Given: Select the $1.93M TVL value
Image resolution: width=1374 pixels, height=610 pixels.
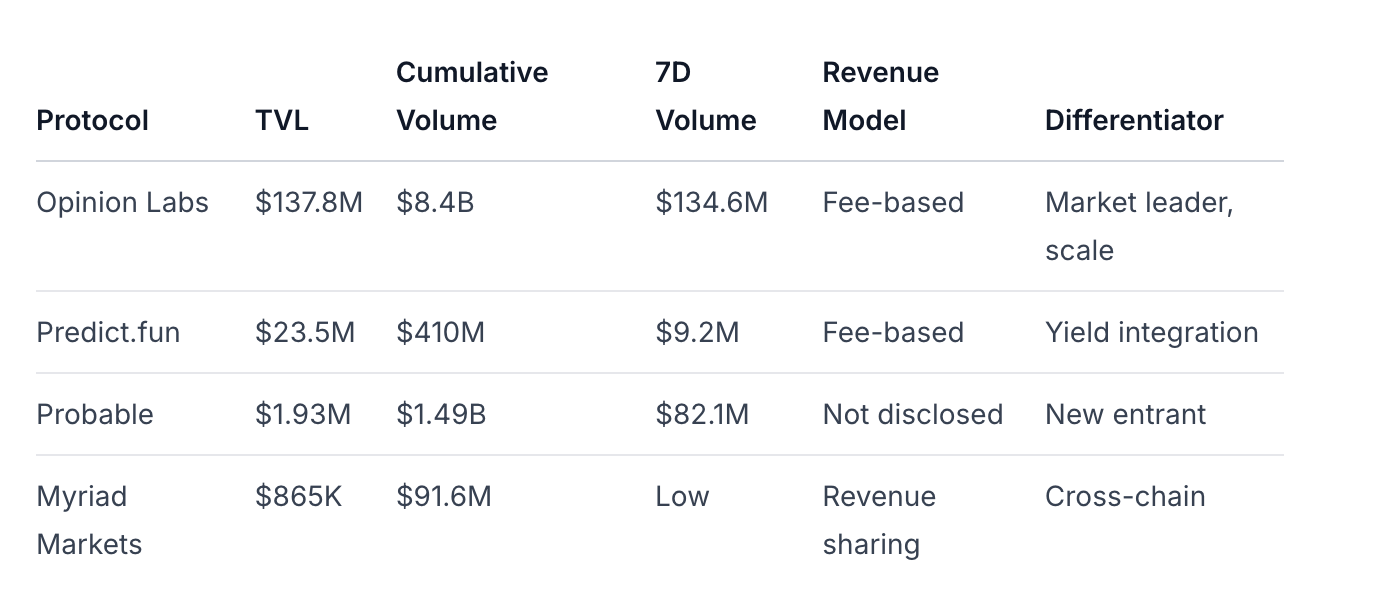Looking at the screenshot, I should pos(303,415).
